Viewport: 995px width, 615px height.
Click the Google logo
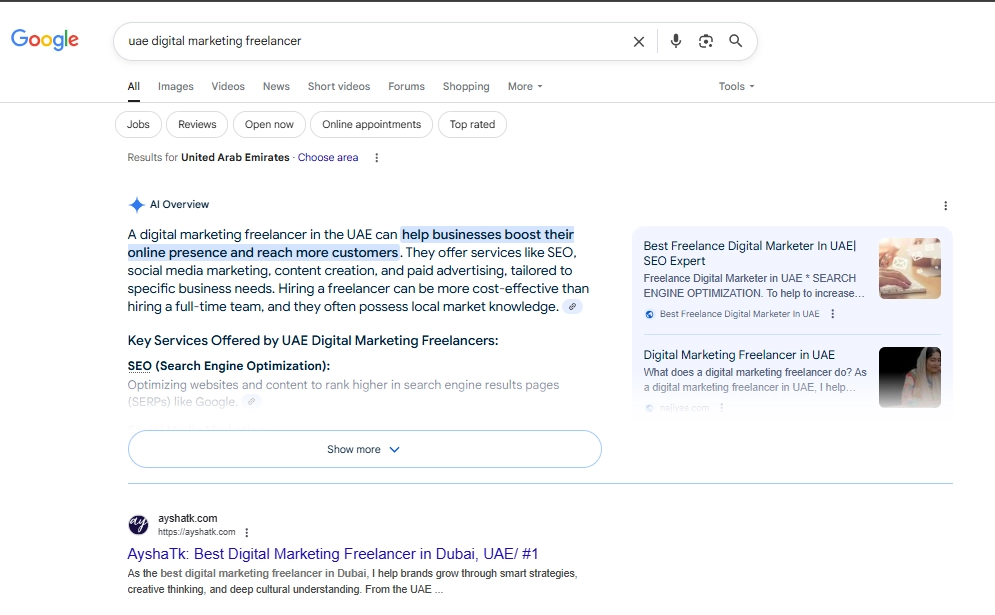(45, 39)
